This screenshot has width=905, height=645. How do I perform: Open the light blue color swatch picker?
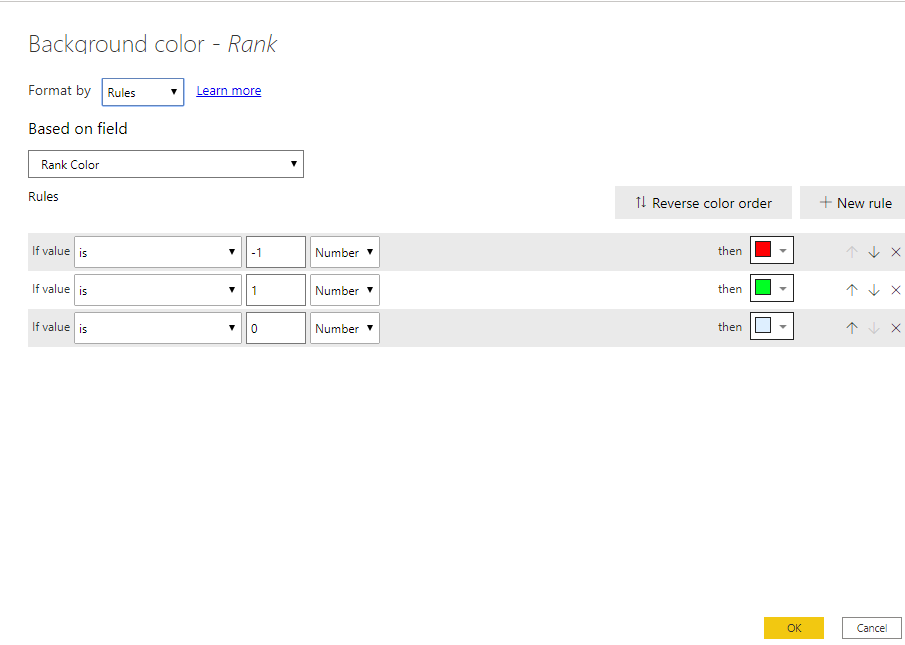tap(772, 326)
